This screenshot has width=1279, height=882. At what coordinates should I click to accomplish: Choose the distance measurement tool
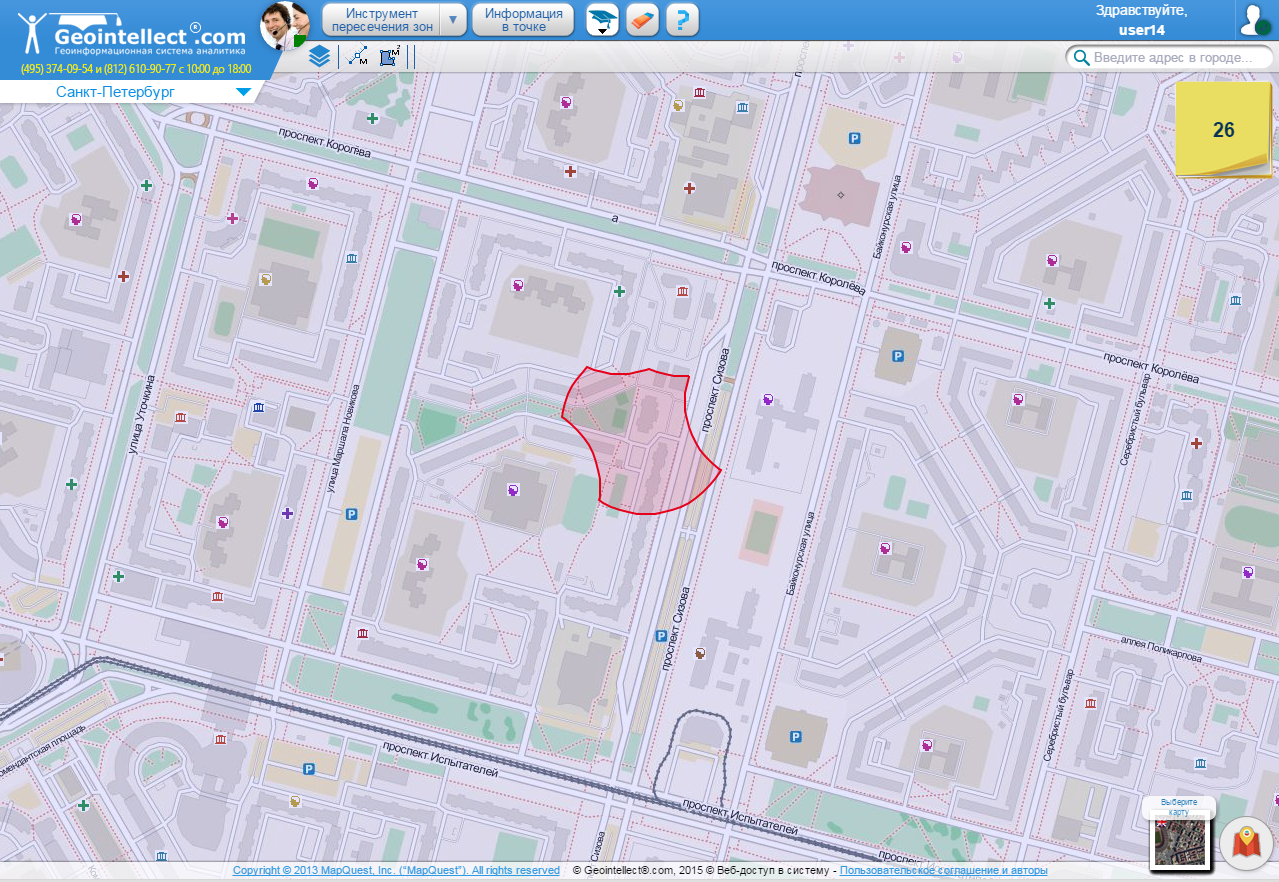[358, 57]
